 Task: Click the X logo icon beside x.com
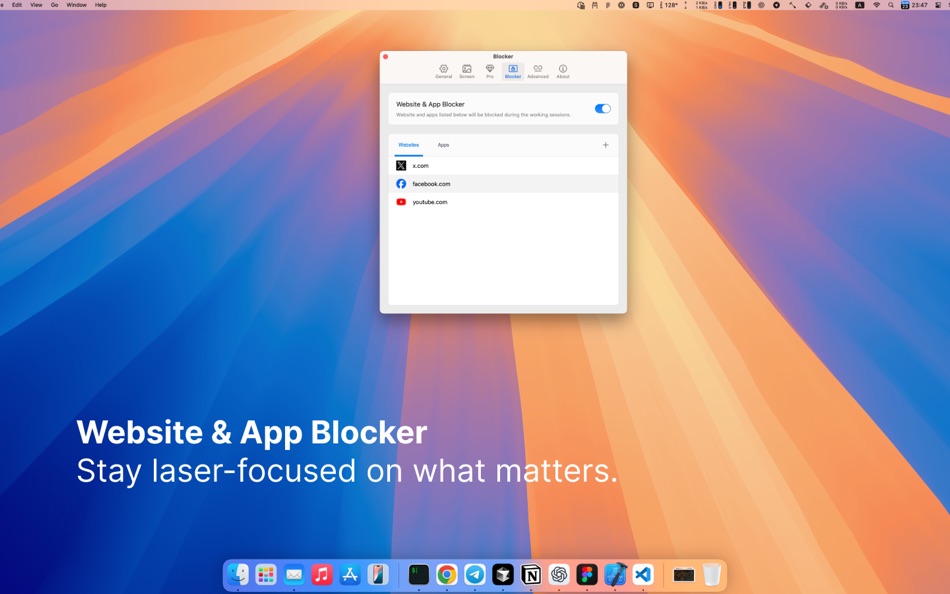coord(401,165)
